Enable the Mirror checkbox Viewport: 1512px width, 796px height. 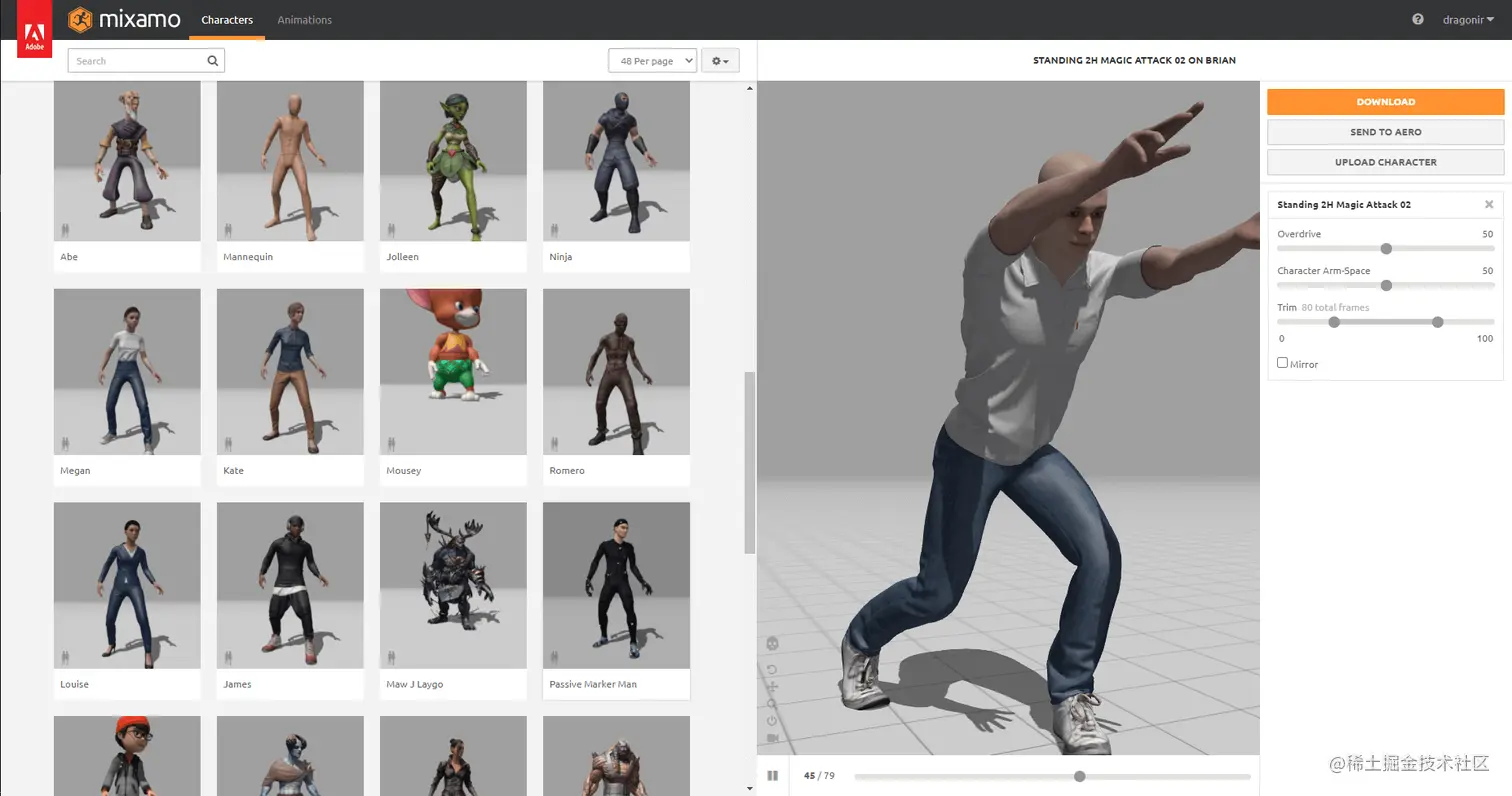(1282, 363)
